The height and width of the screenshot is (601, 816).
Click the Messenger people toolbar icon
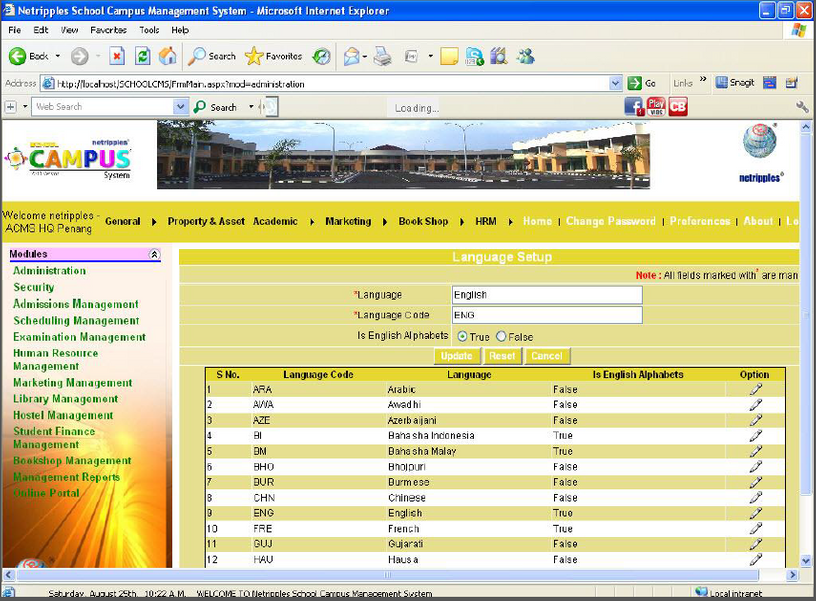click(x=525, y=56)
